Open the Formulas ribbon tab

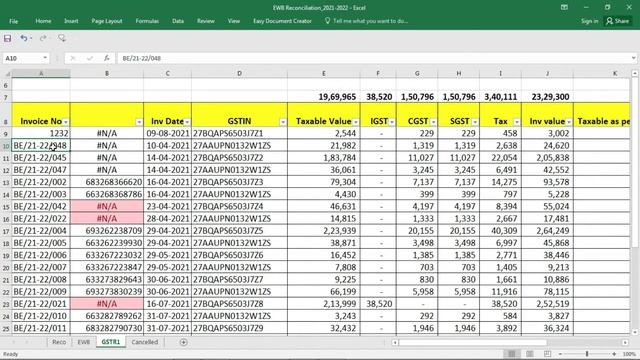point(147,21)
